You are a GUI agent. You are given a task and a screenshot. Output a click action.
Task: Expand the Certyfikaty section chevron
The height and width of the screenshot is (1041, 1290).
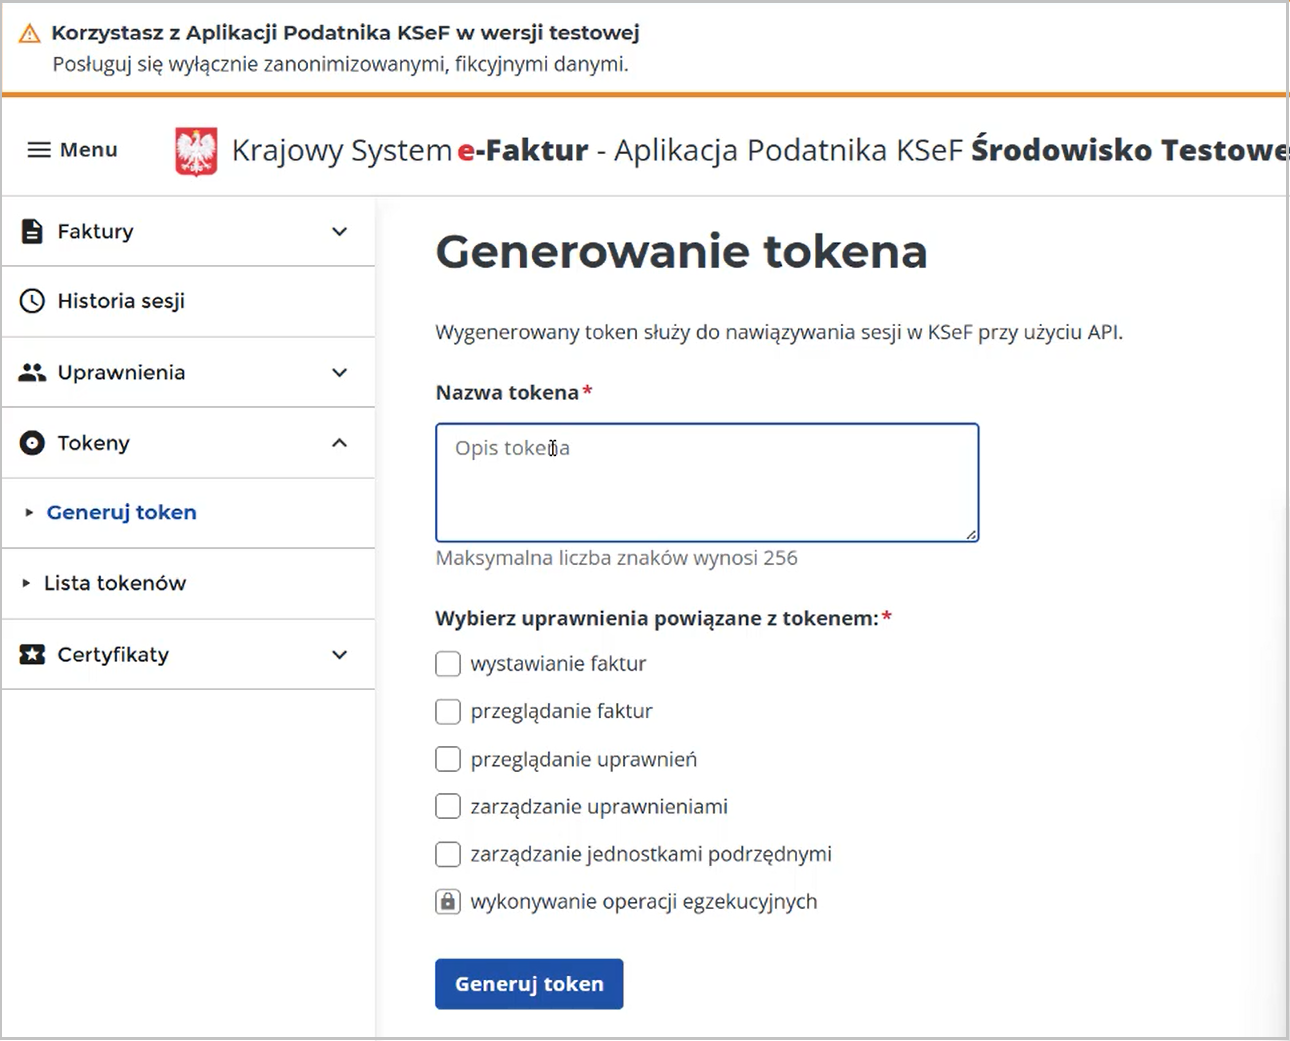(x=340, y=655)
